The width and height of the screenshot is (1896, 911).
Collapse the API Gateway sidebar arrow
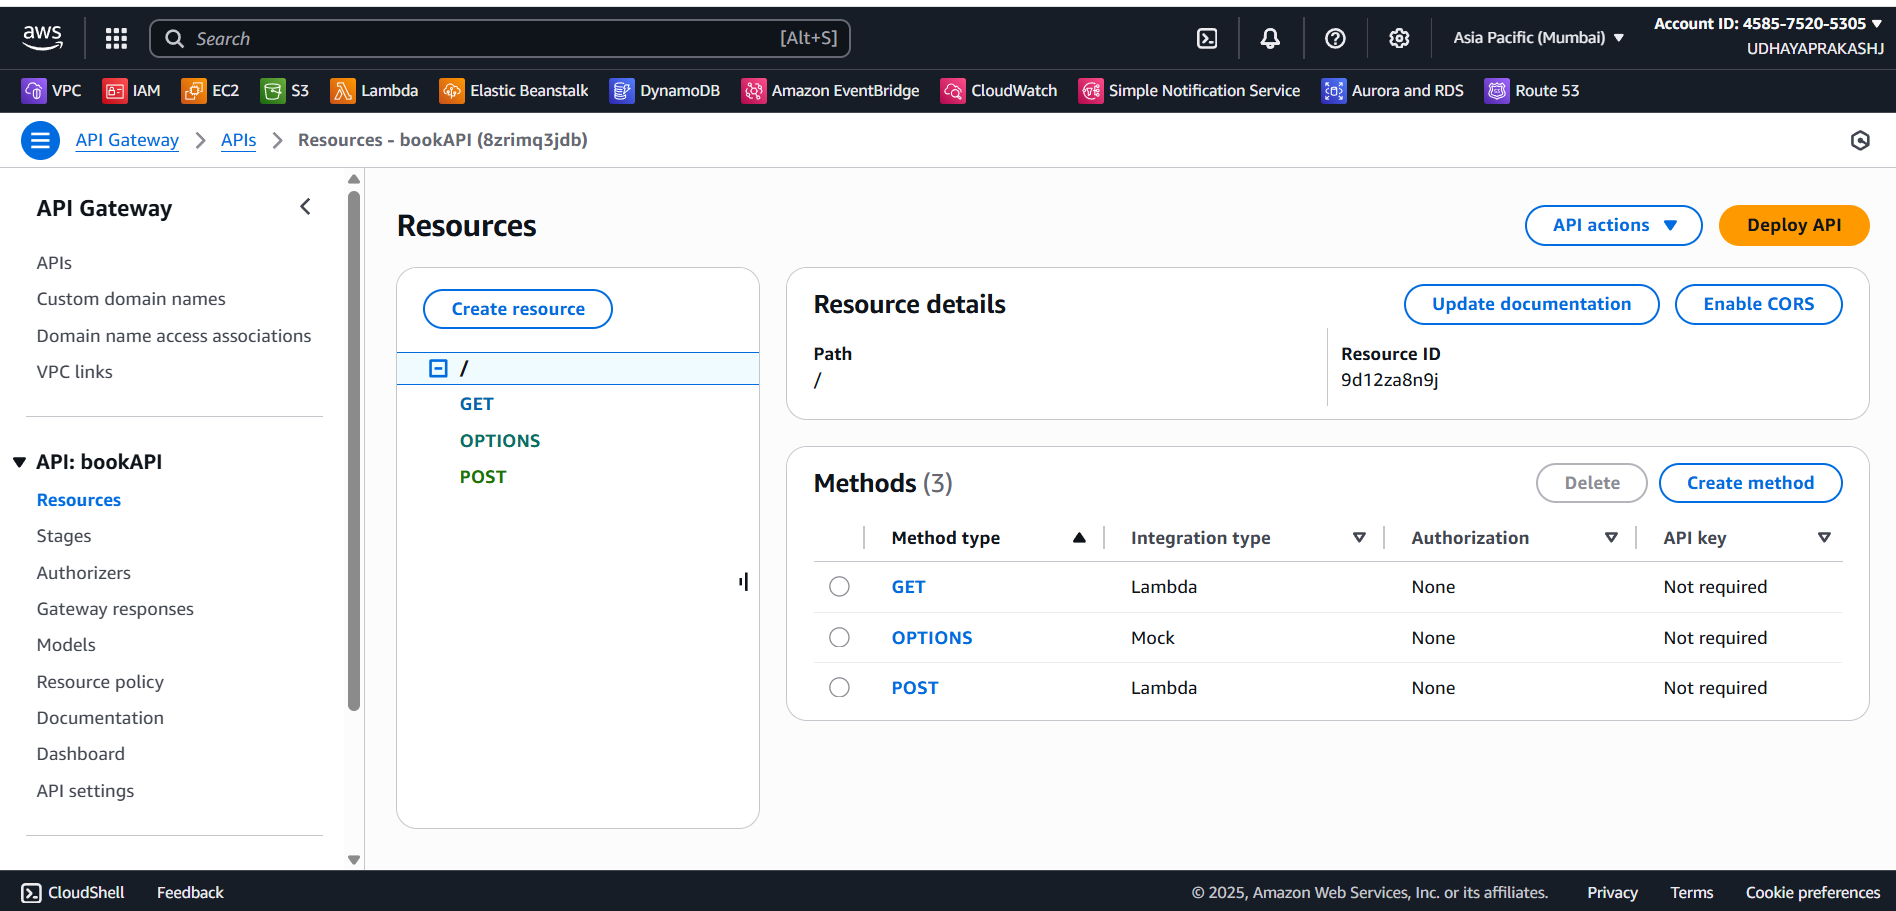coord(305,207)
